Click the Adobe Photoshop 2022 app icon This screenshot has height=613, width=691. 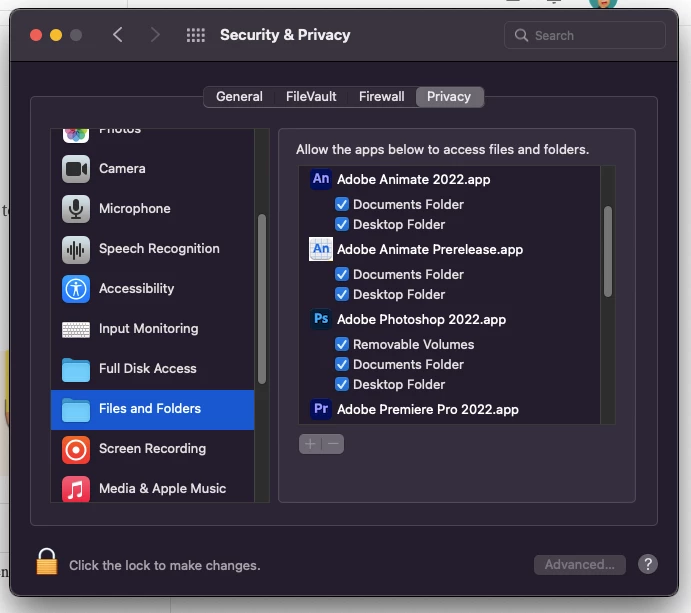pyautogui.click(x=321, y=319)
